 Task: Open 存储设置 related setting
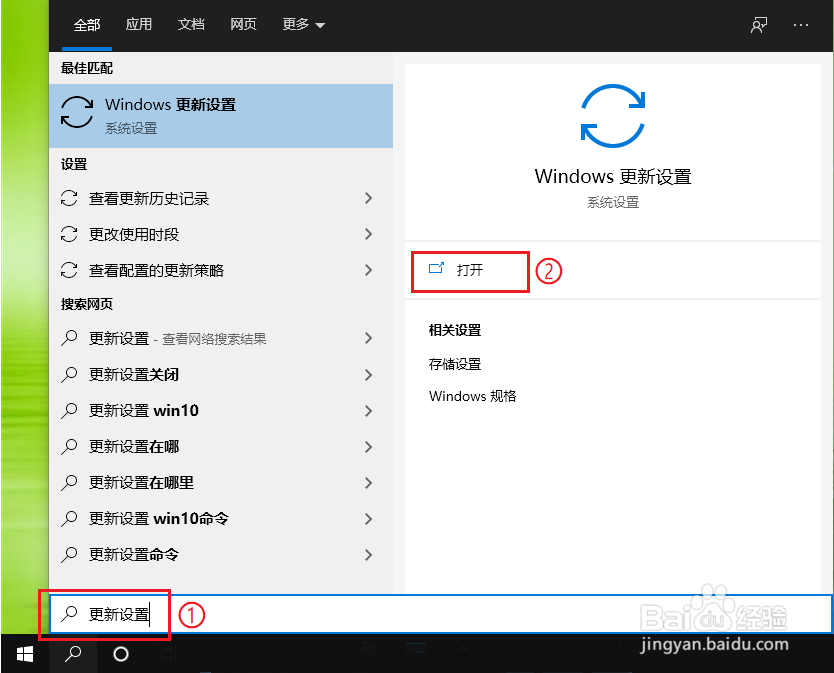point(455,364)
